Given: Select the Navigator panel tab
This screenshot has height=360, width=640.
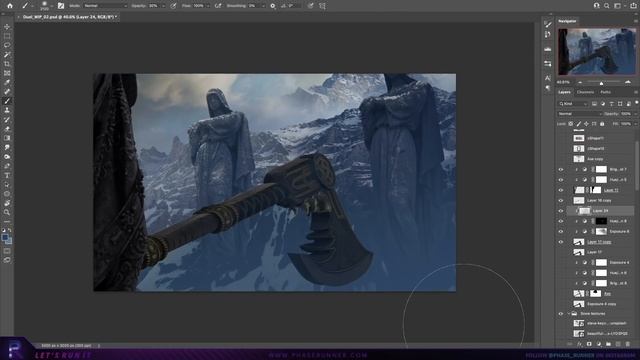Looking at the screenshot, I should coord(567,21).
